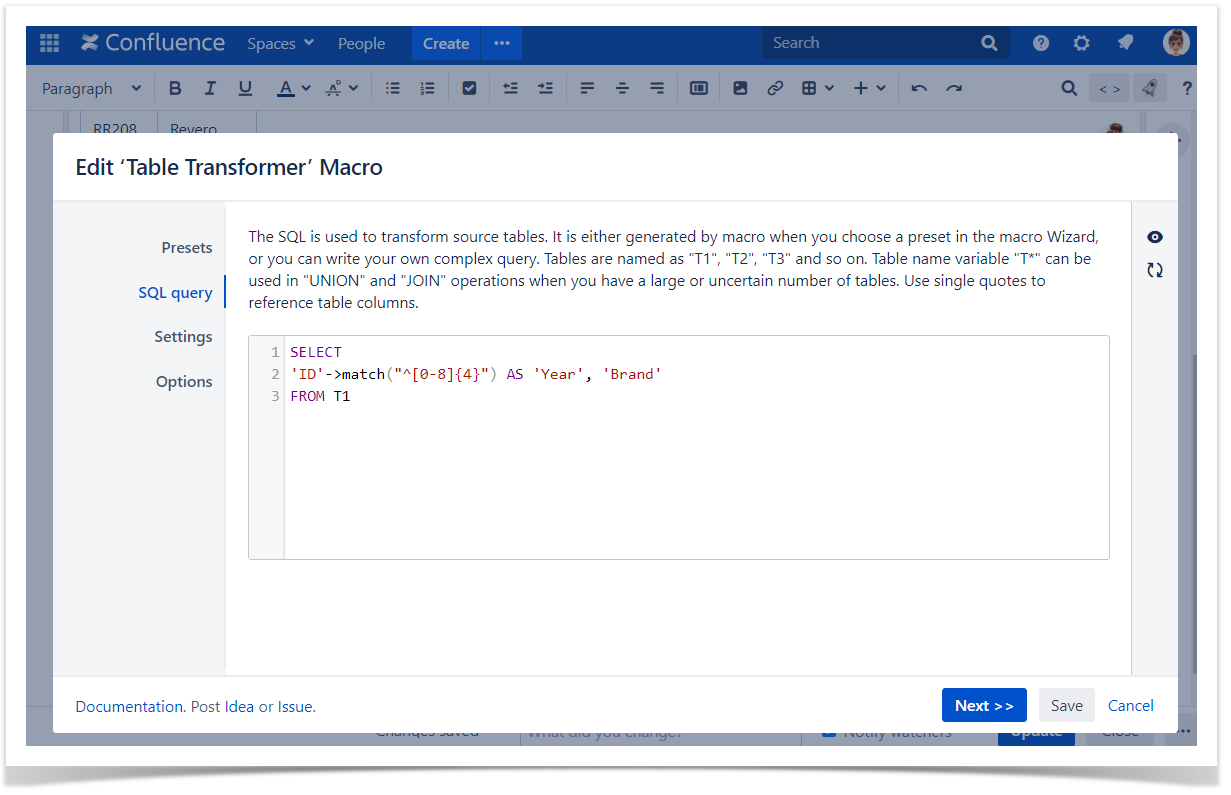Click the Bold formatting icon
The image size is (1231, 795).
tap(175, 88)
